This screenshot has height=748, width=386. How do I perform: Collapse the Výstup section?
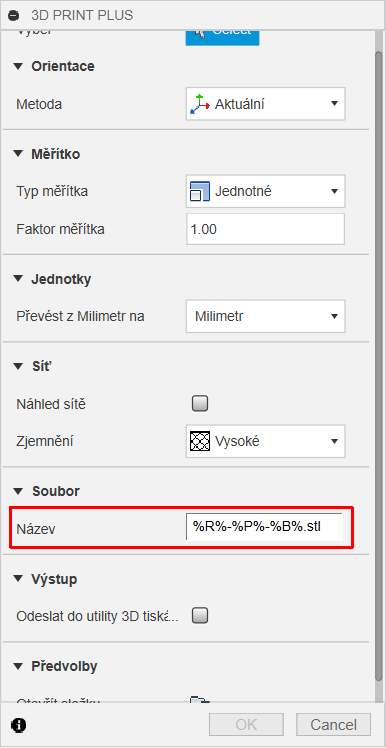[x=18, y=579]
